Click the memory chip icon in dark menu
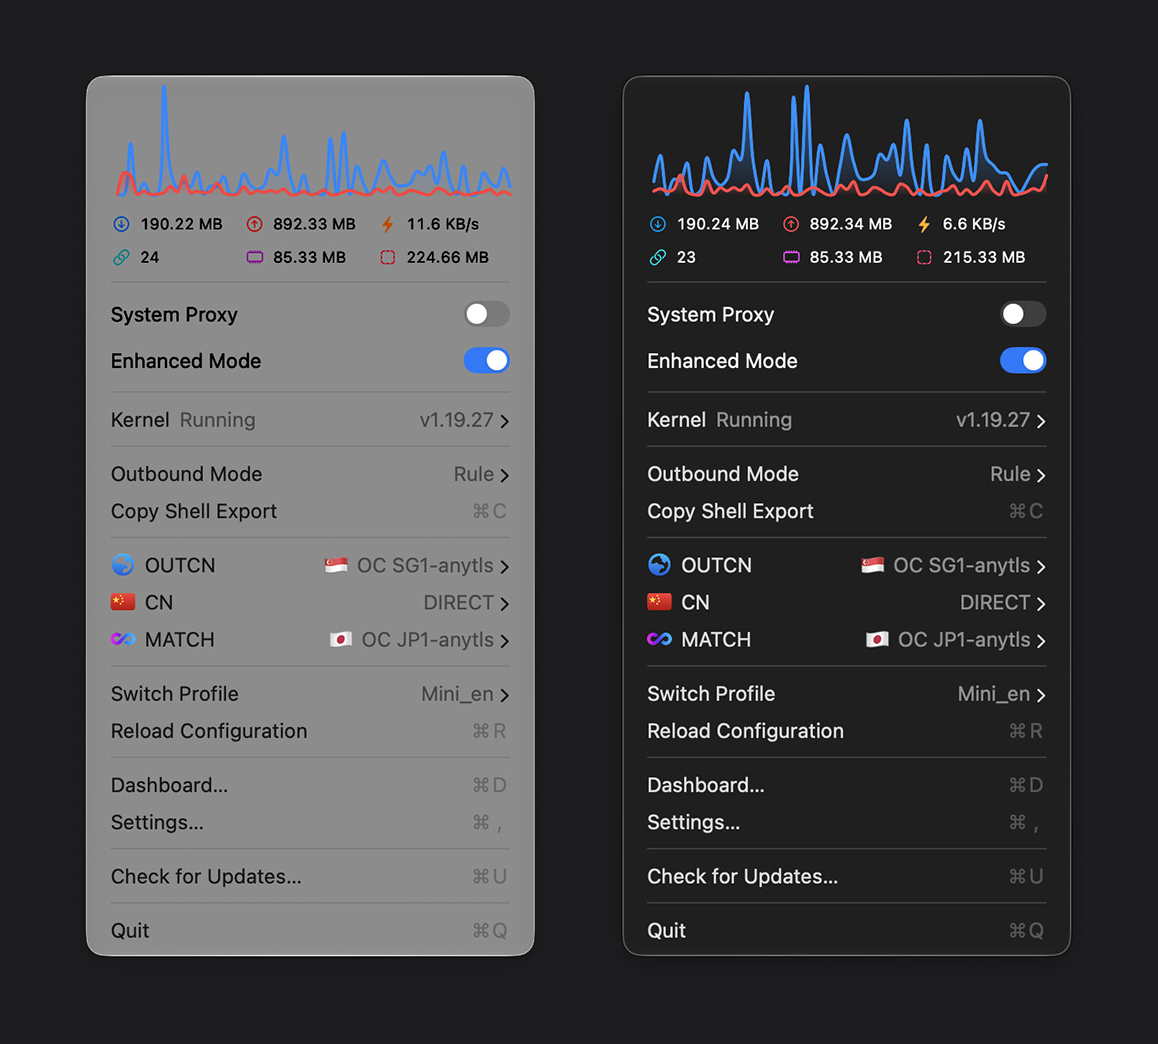This screenshot has width=1158, height=1044. coord(791,257)
